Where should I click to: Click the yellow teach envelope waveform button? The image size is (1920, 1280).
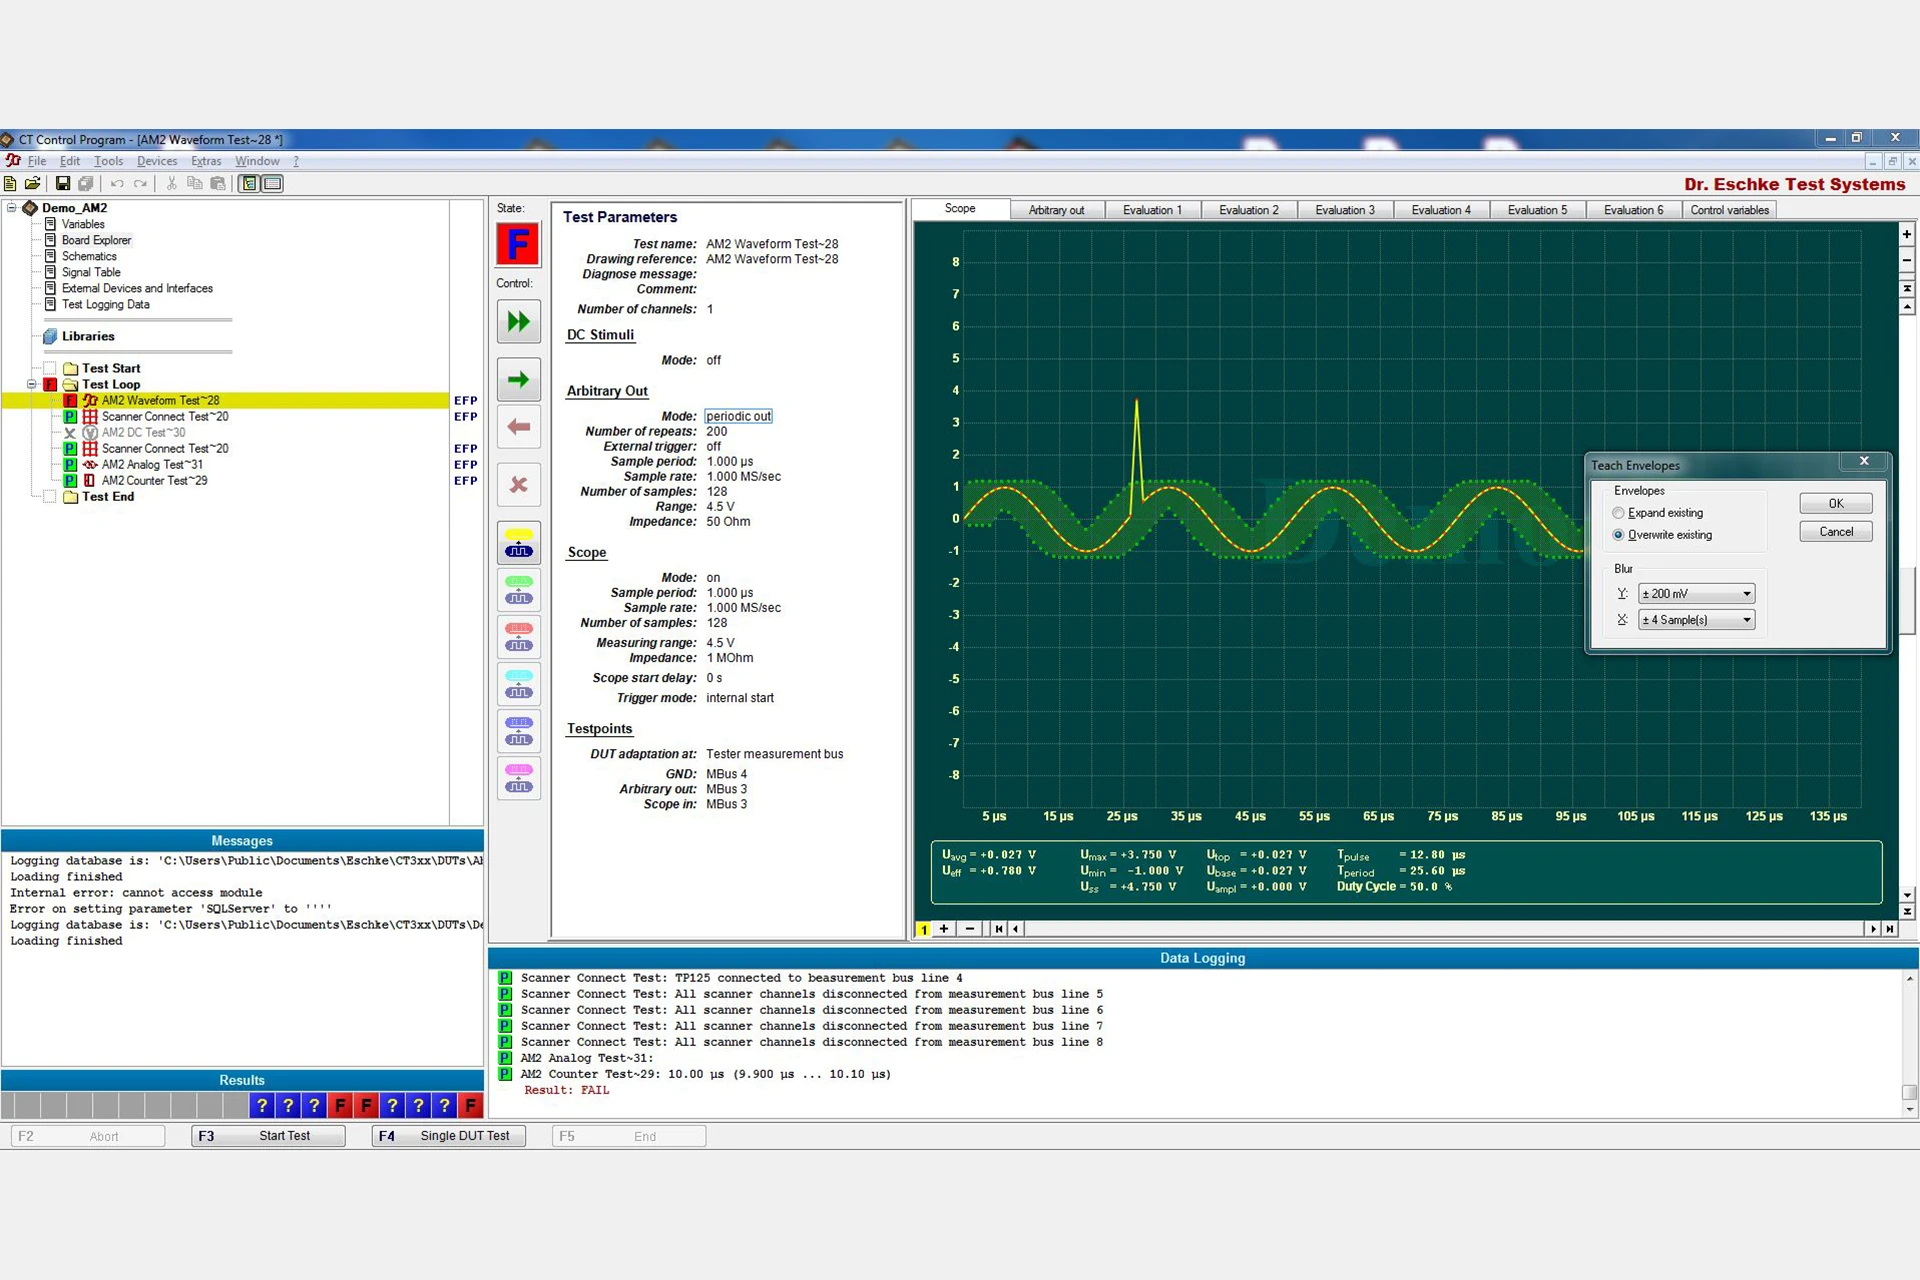tap(518, 543)
